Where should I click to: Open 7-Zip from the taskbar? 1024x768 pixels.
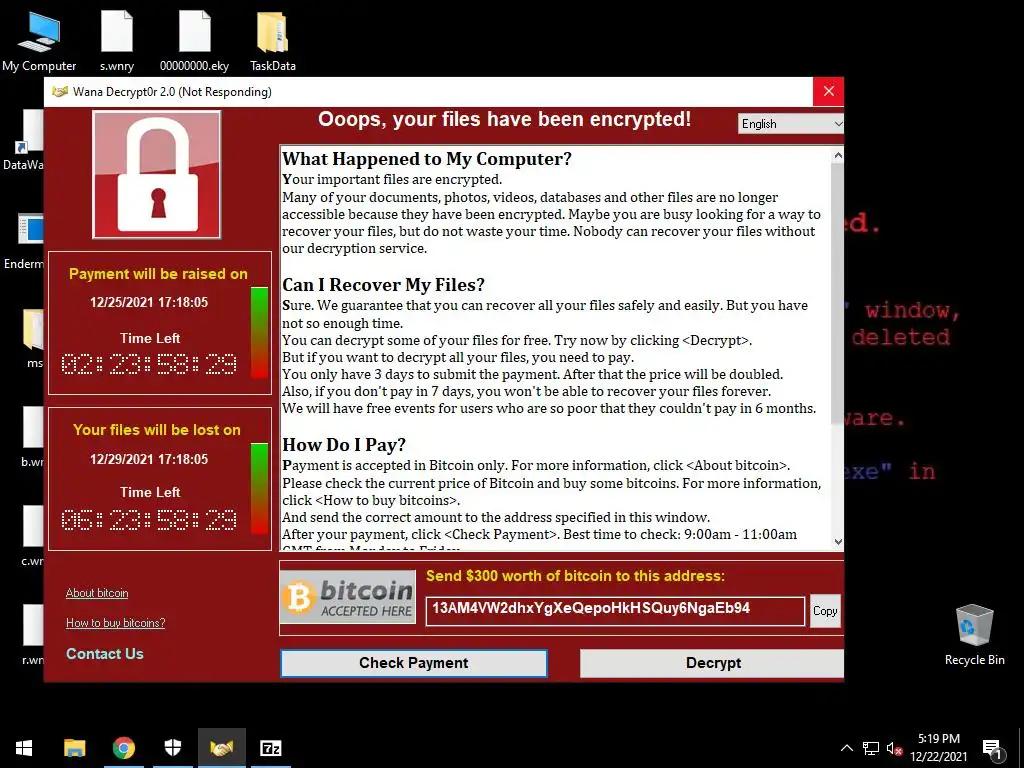pos(270,748)
